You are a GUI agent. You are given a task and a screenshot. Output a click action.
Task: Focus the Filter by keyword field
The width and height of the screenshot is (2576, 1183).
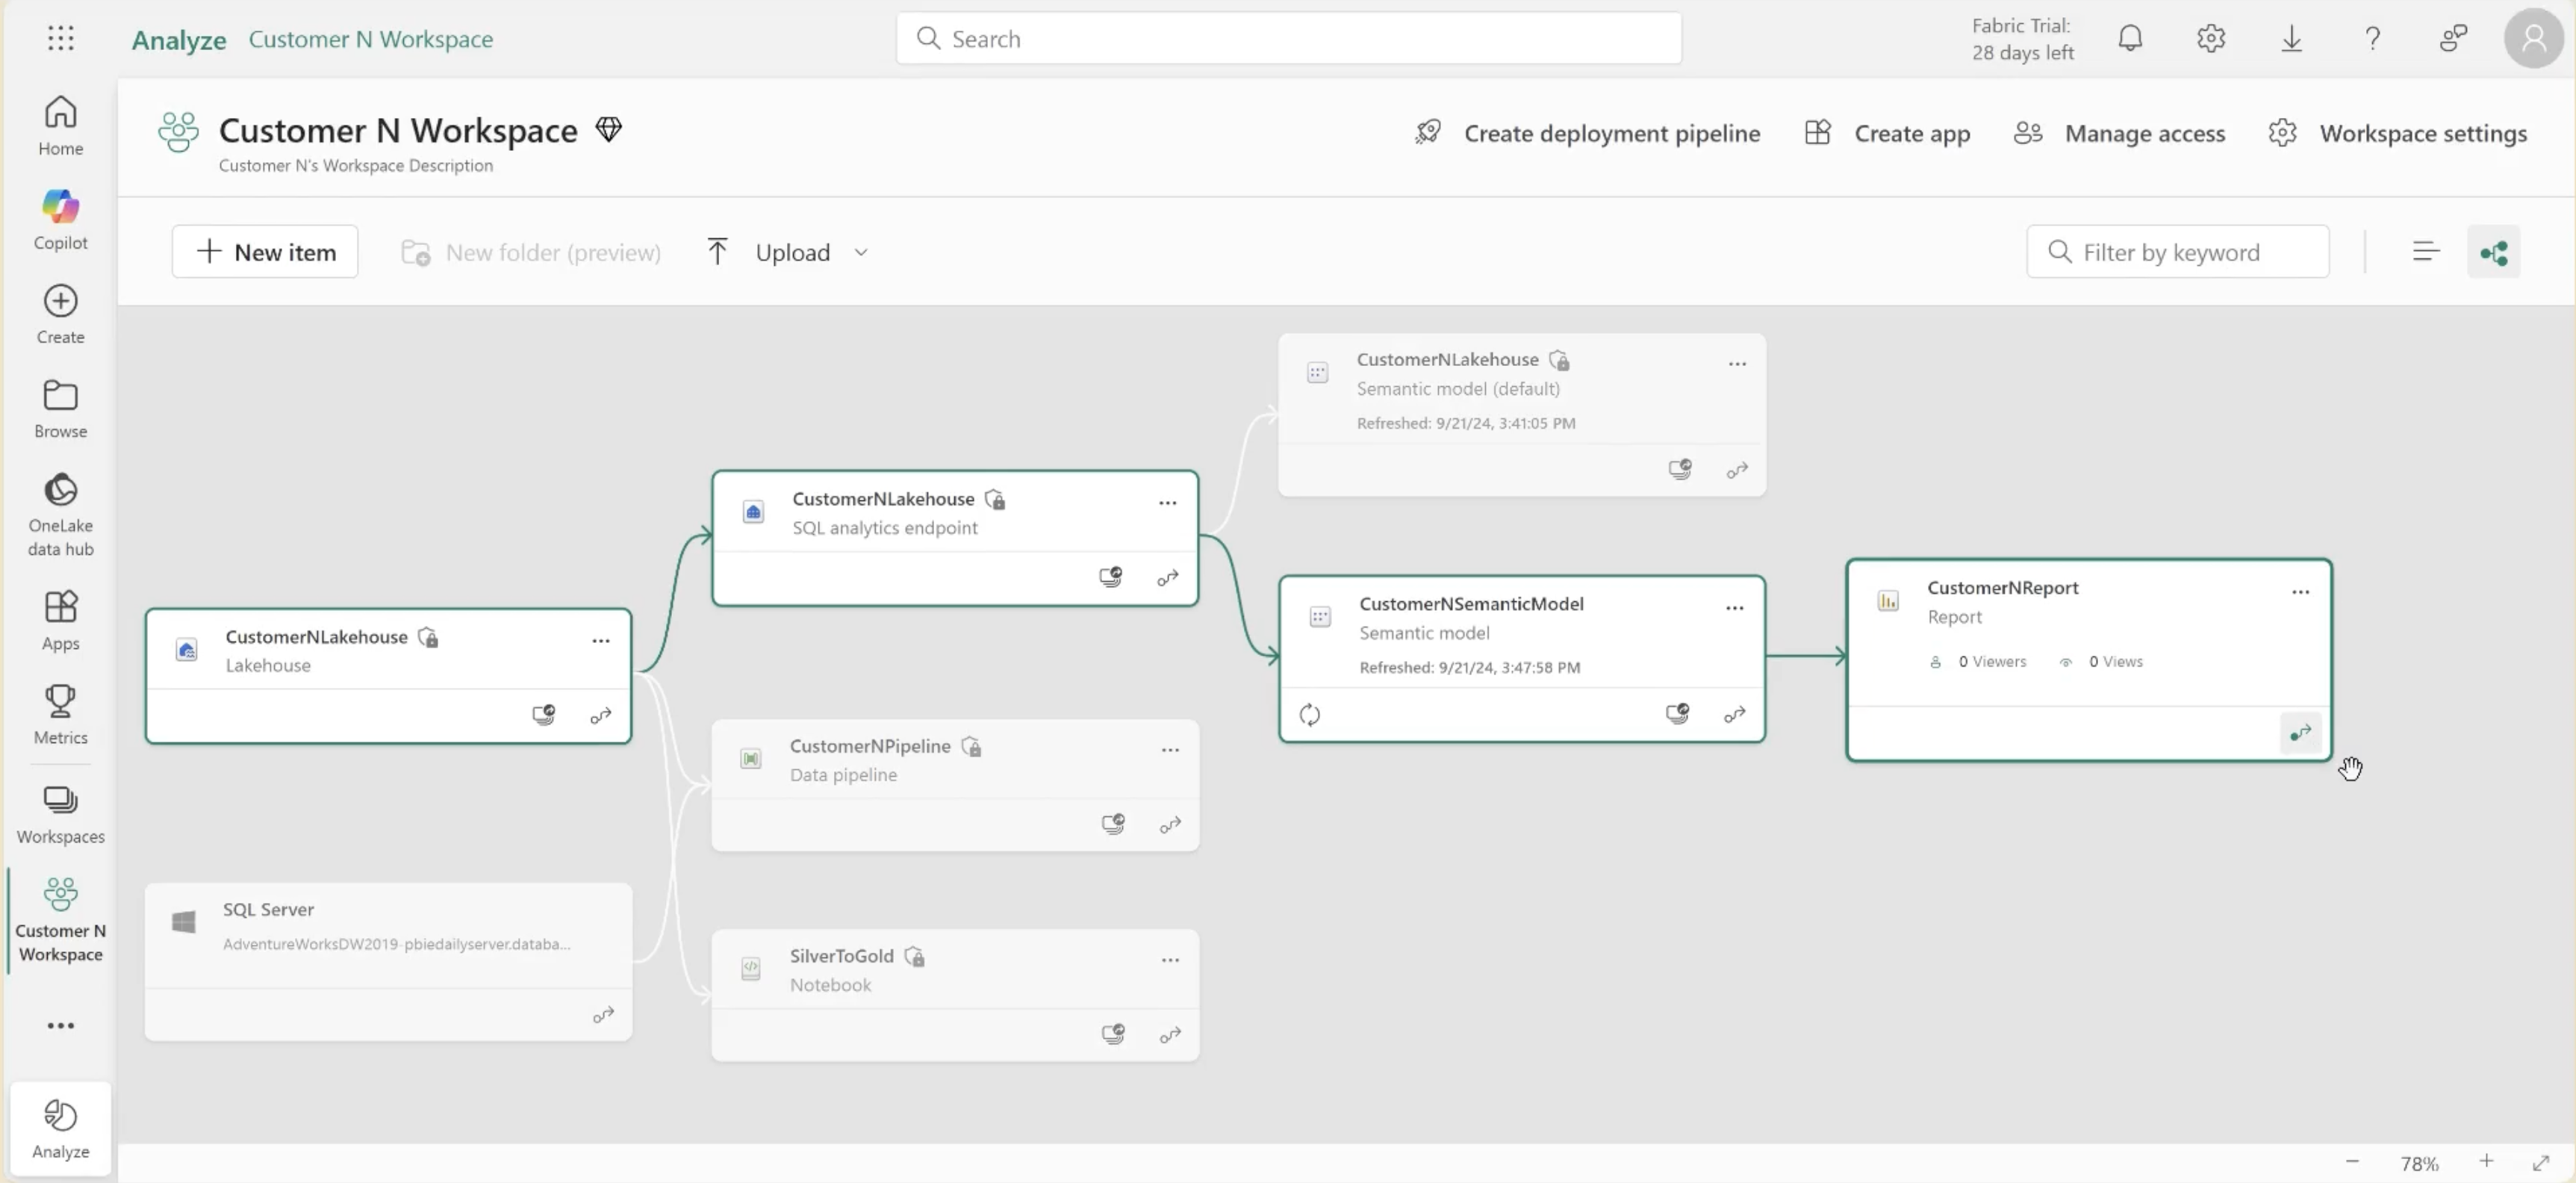click(x=2178, y=251)
